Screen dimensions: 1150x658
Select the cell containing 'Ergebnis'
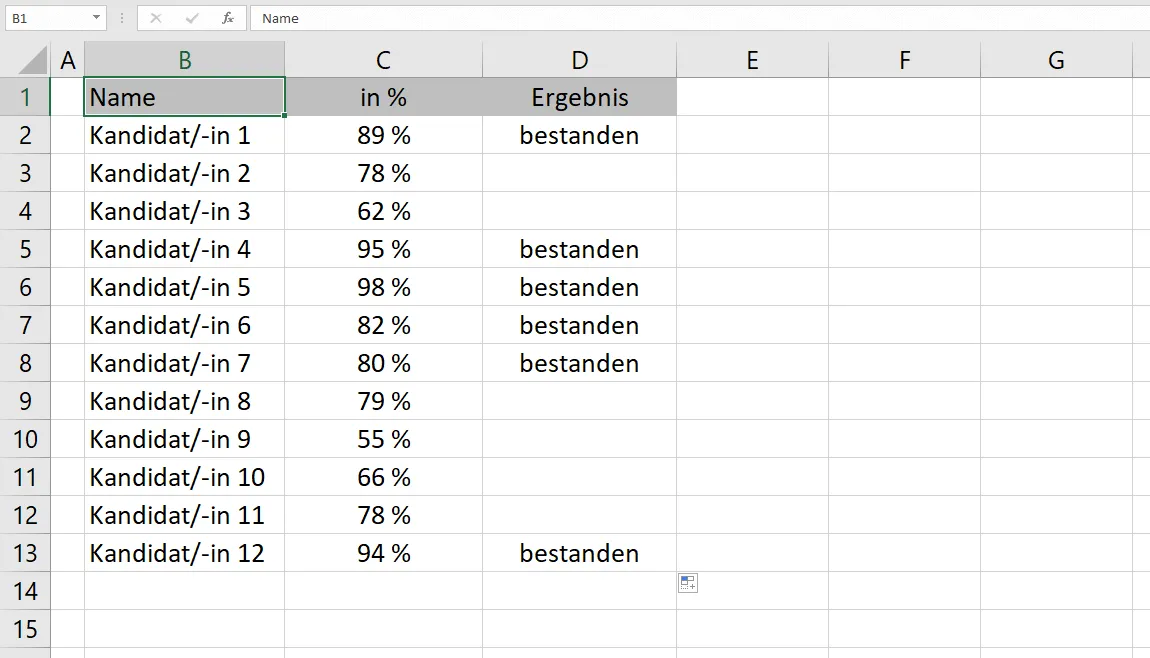tap(579, 97)
